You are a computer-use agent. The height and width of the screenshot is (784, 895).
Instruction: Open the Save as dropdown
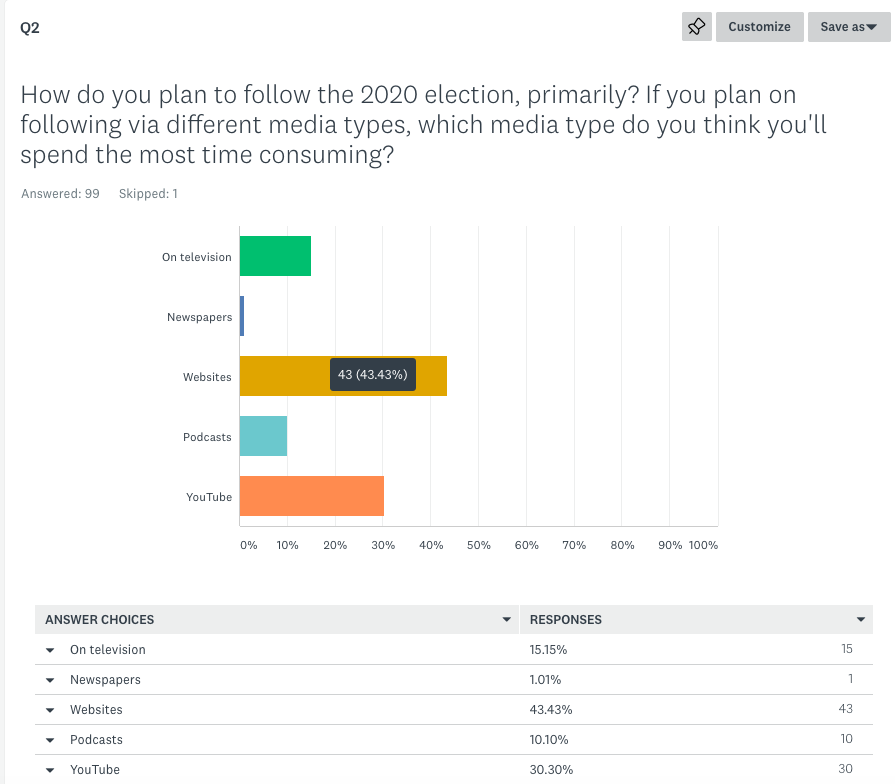pyautogui.click(x=848, y=27)
